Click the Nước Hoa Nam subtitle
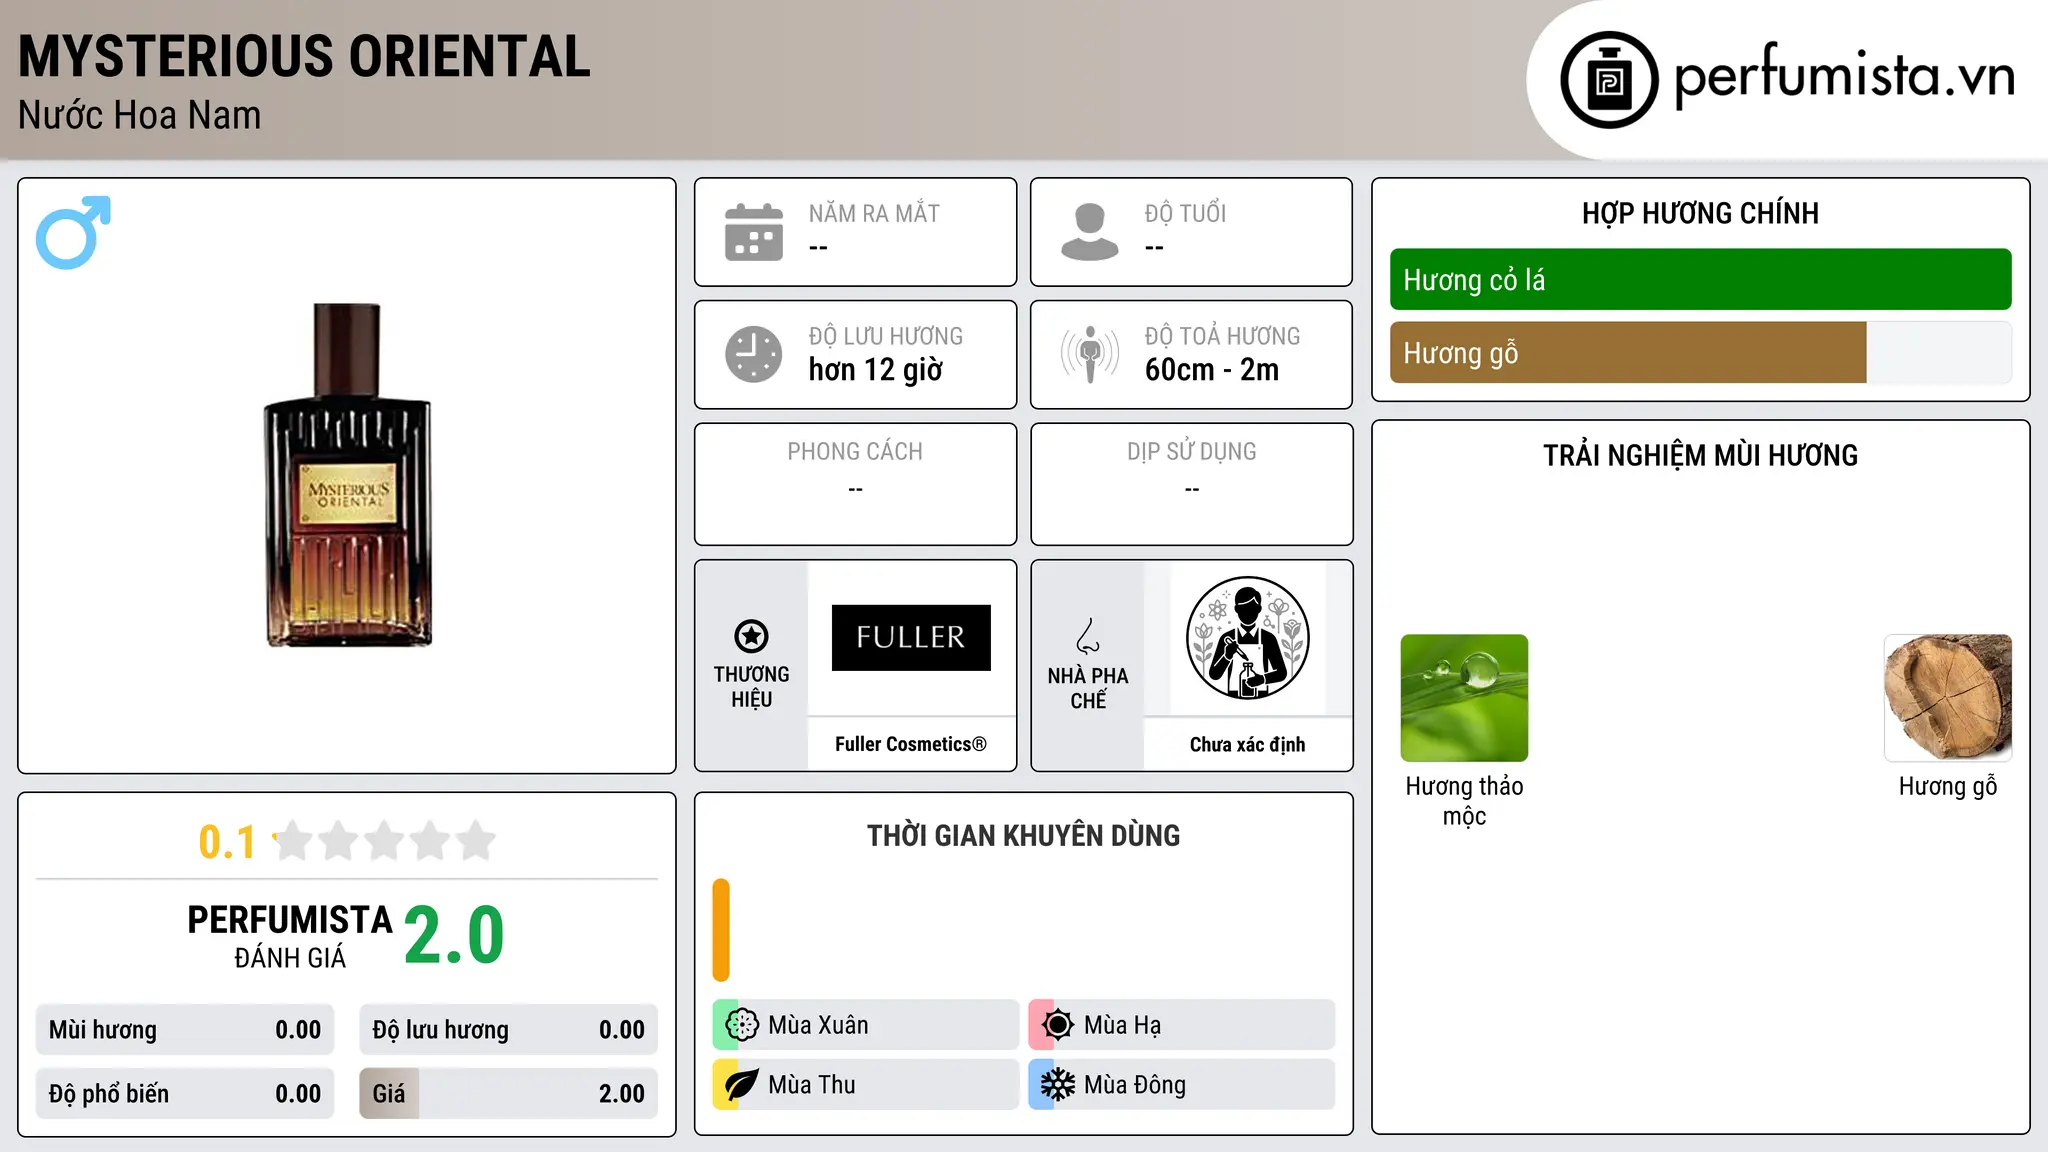This screenshot has width=2048, height=1152. tap(139, 115)
